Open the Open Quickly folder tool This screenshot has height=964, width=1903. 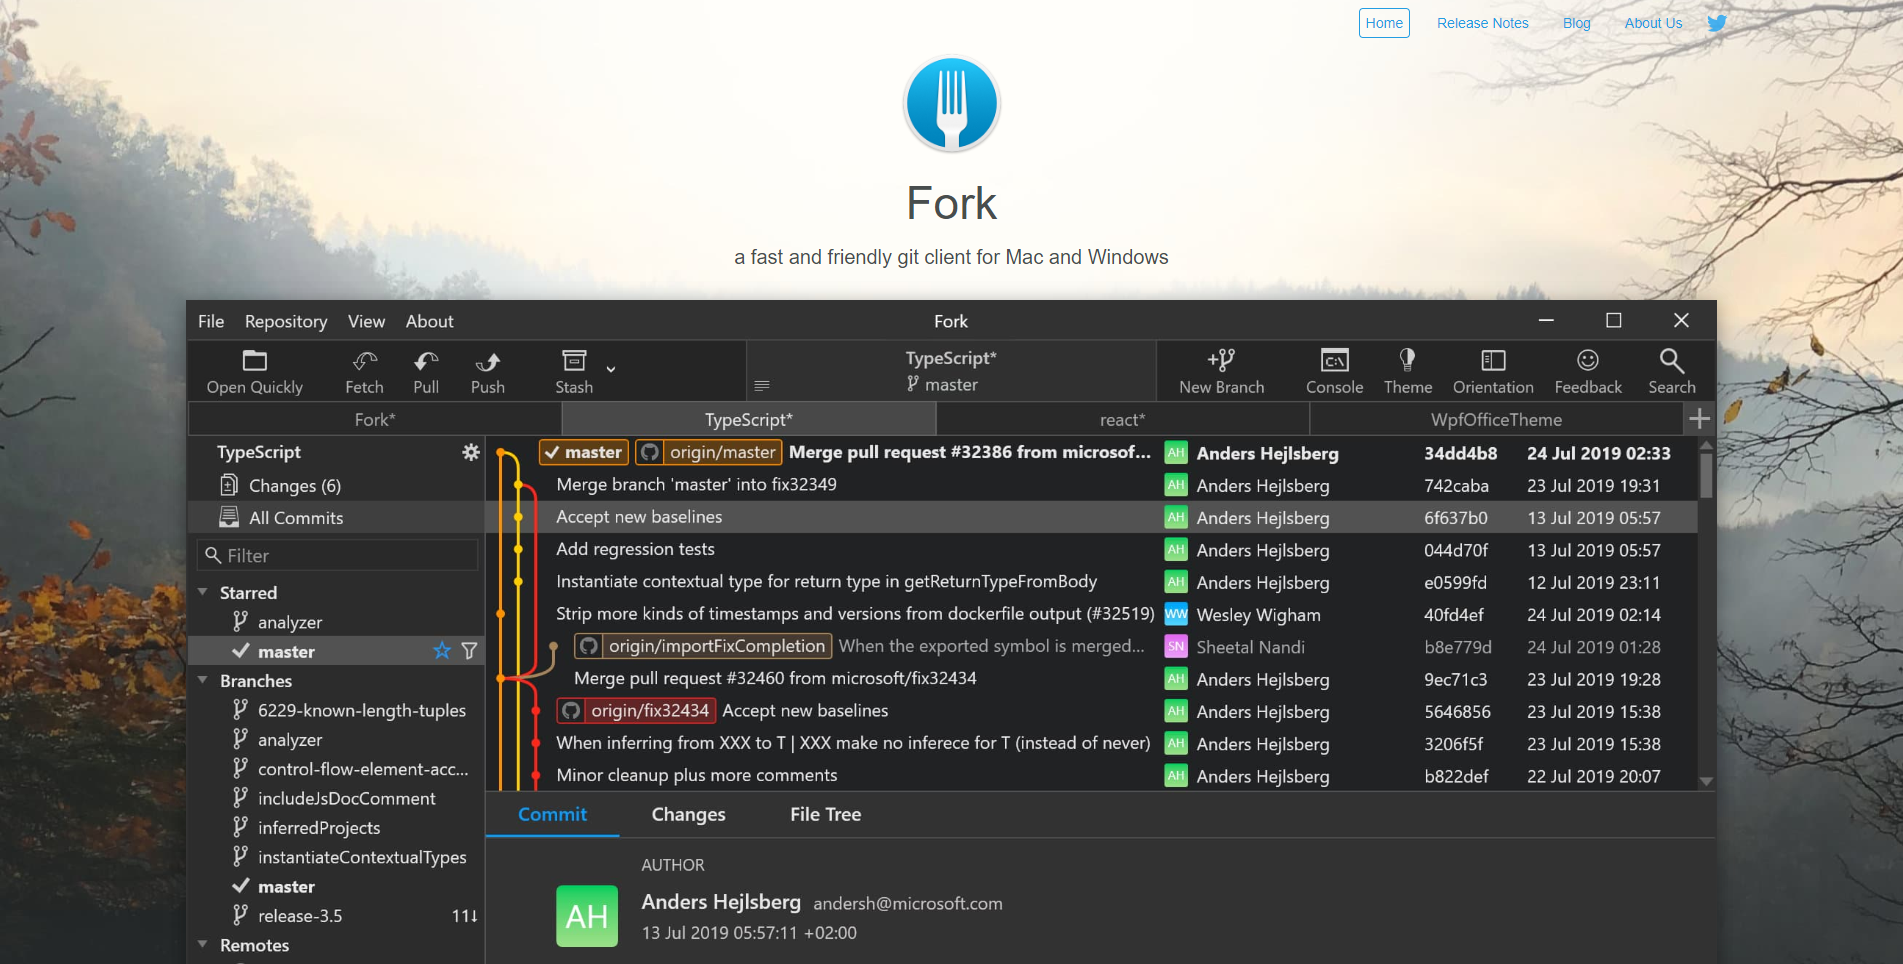(x=254, y=372)
